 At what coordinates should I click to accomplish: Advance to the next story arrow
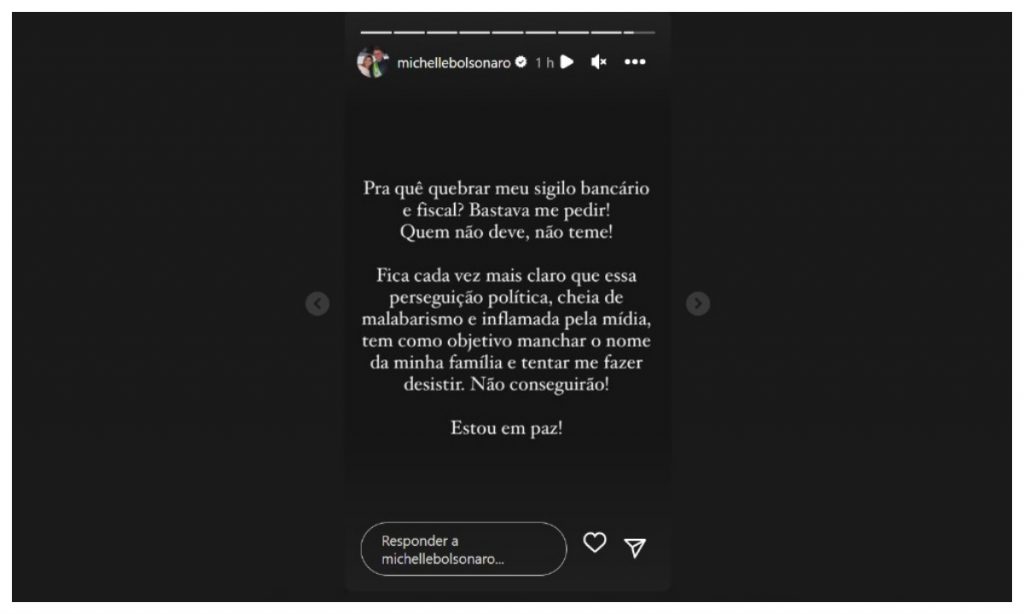coord(697,304)
